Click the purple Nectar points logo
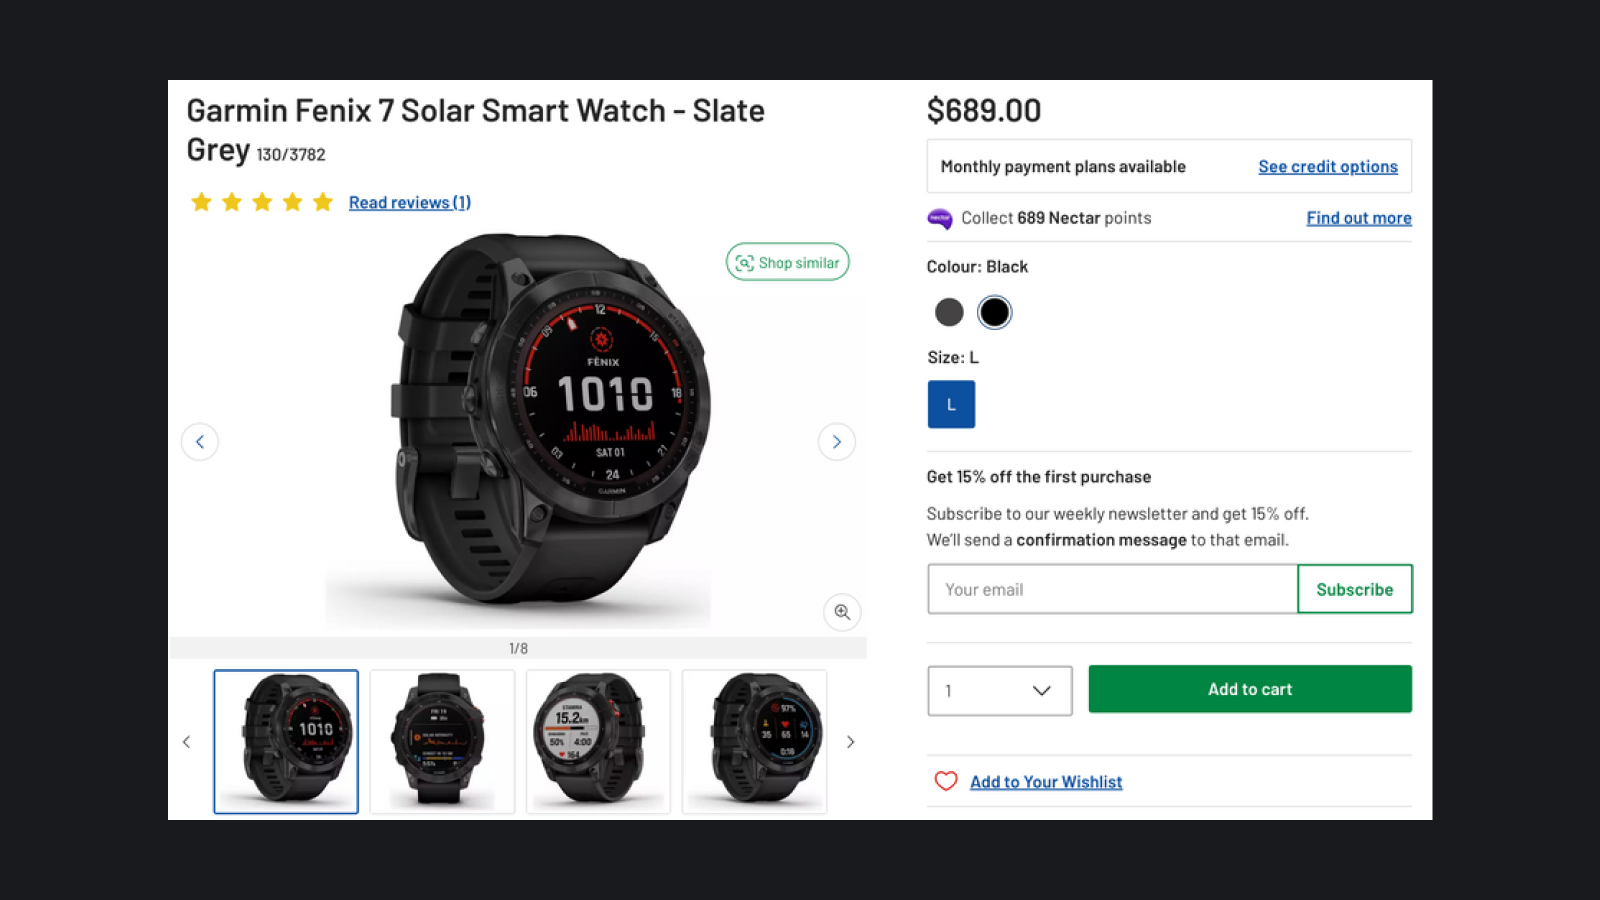 940,218
